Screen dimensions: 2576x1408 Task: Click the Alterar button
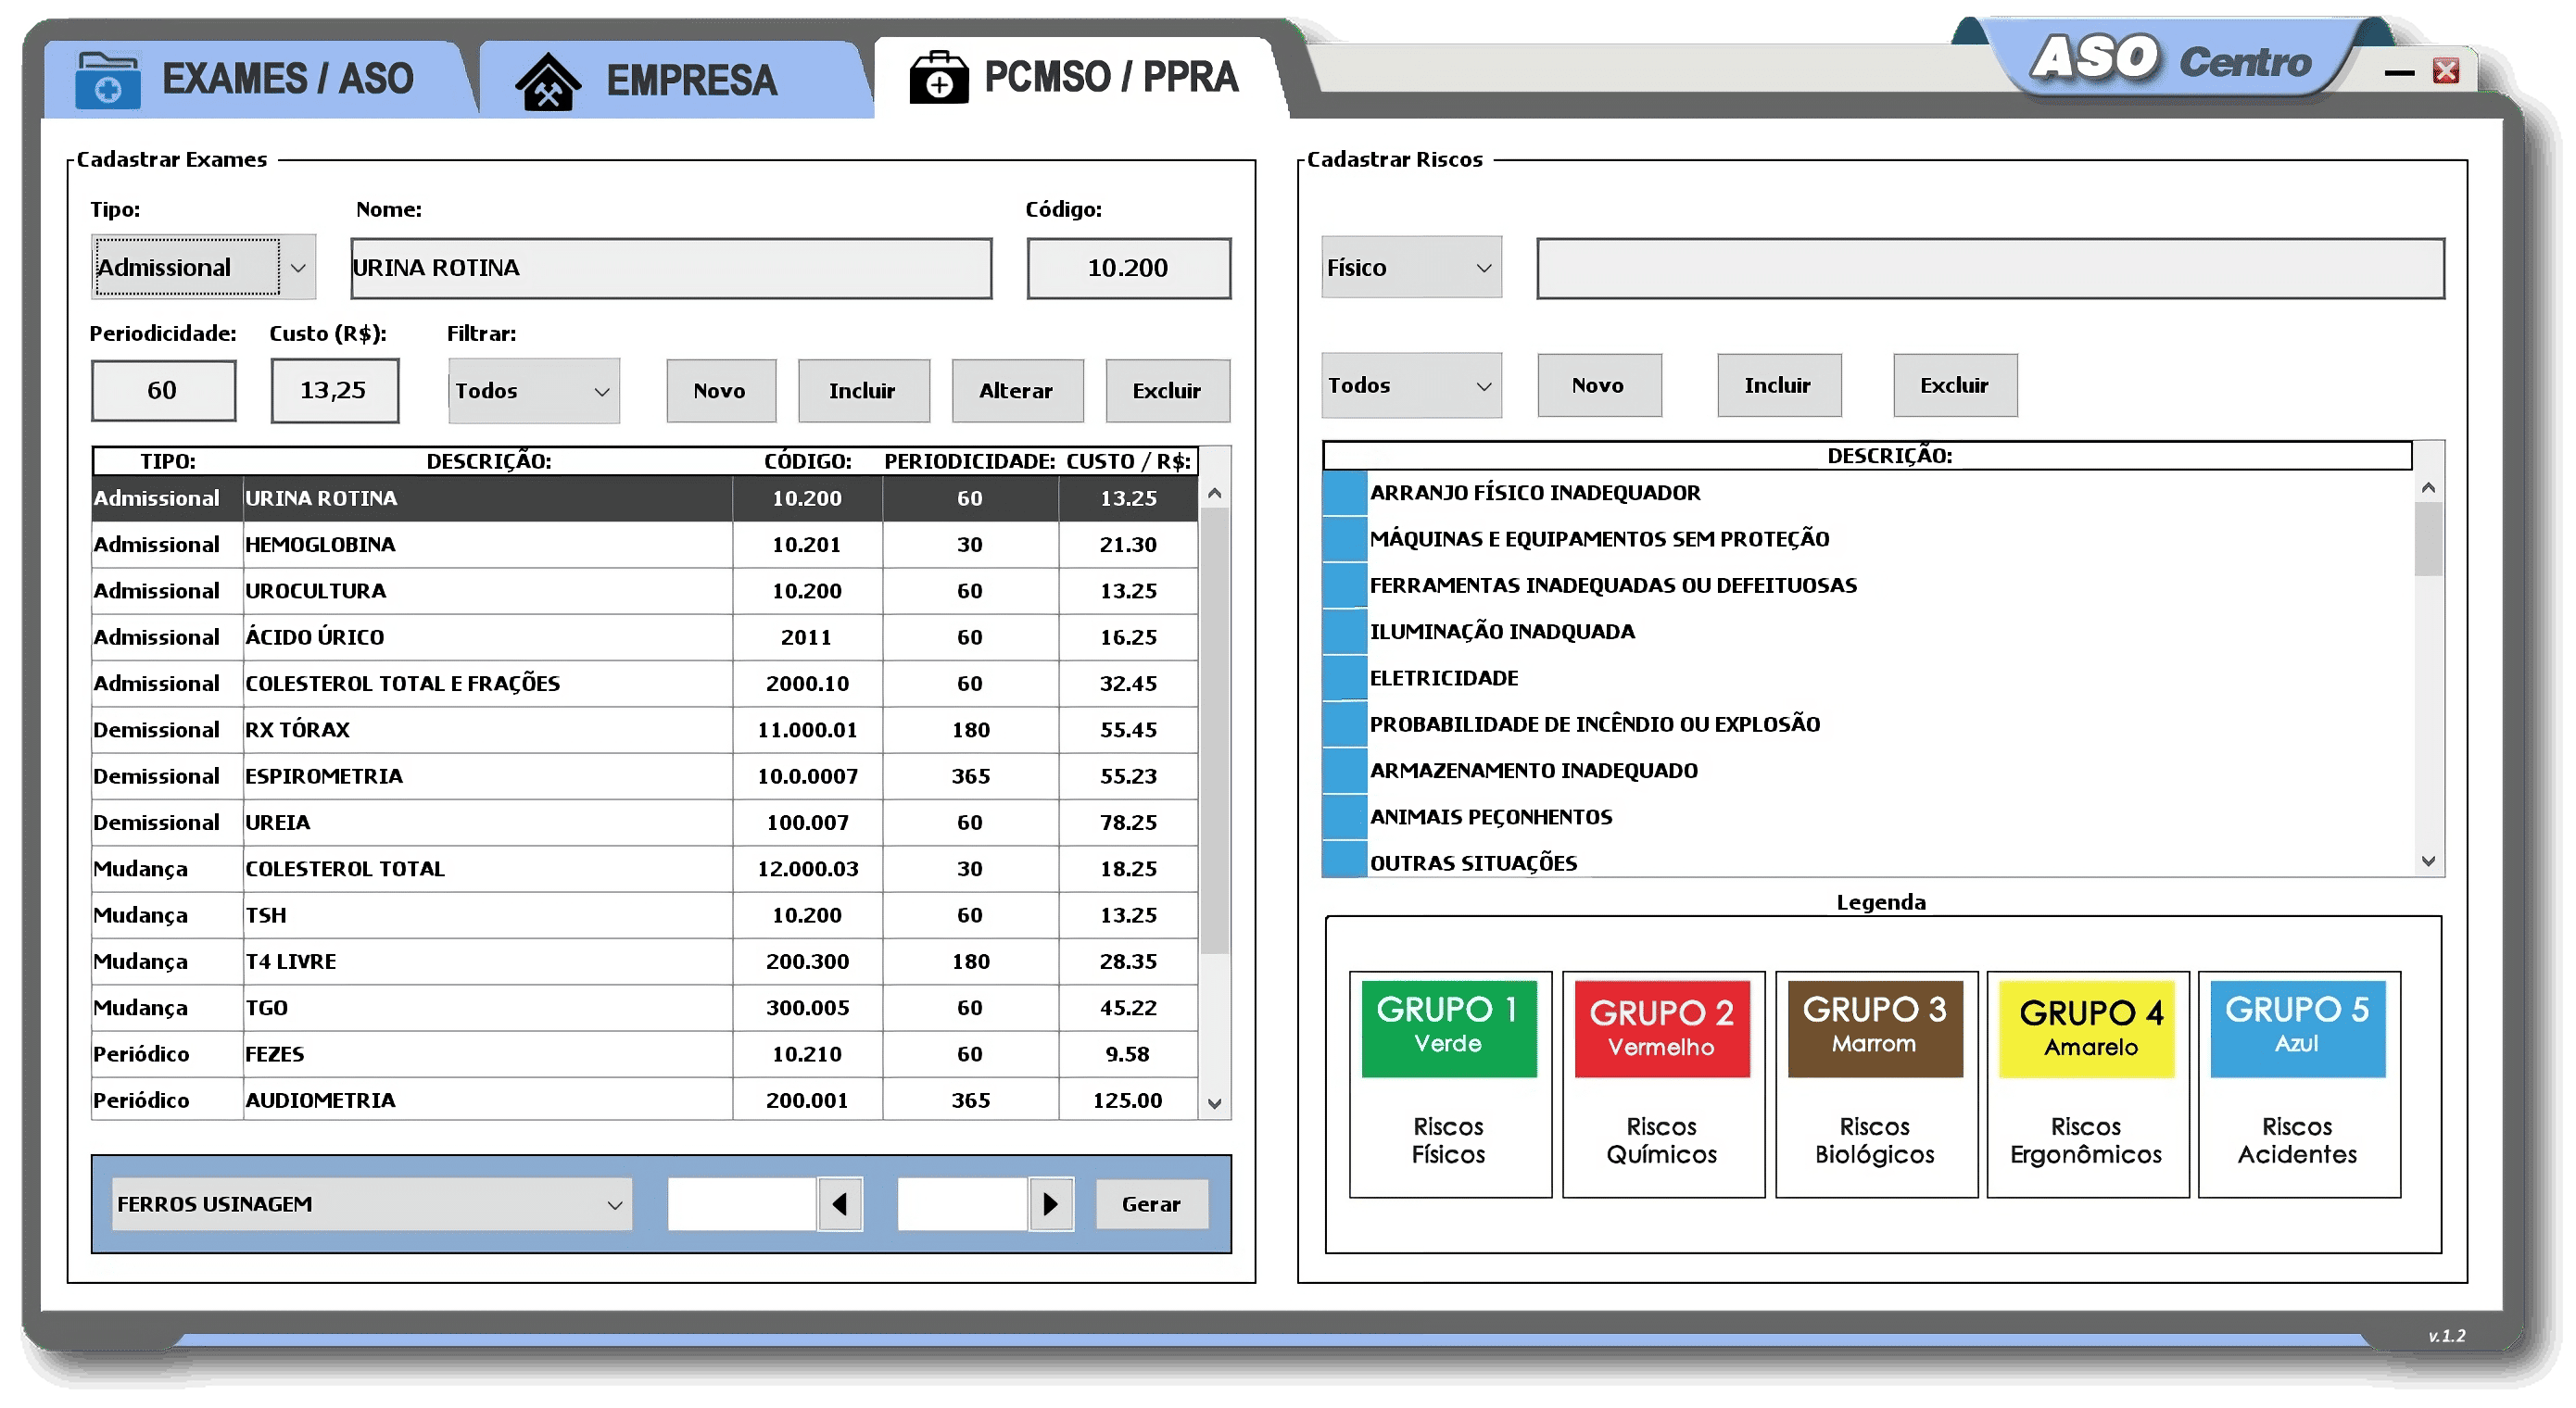tap(1017, 391)
